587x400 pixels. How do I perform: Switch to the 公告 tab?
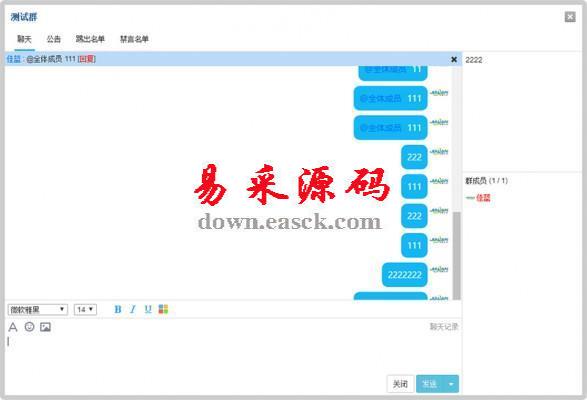pos(54,39)
